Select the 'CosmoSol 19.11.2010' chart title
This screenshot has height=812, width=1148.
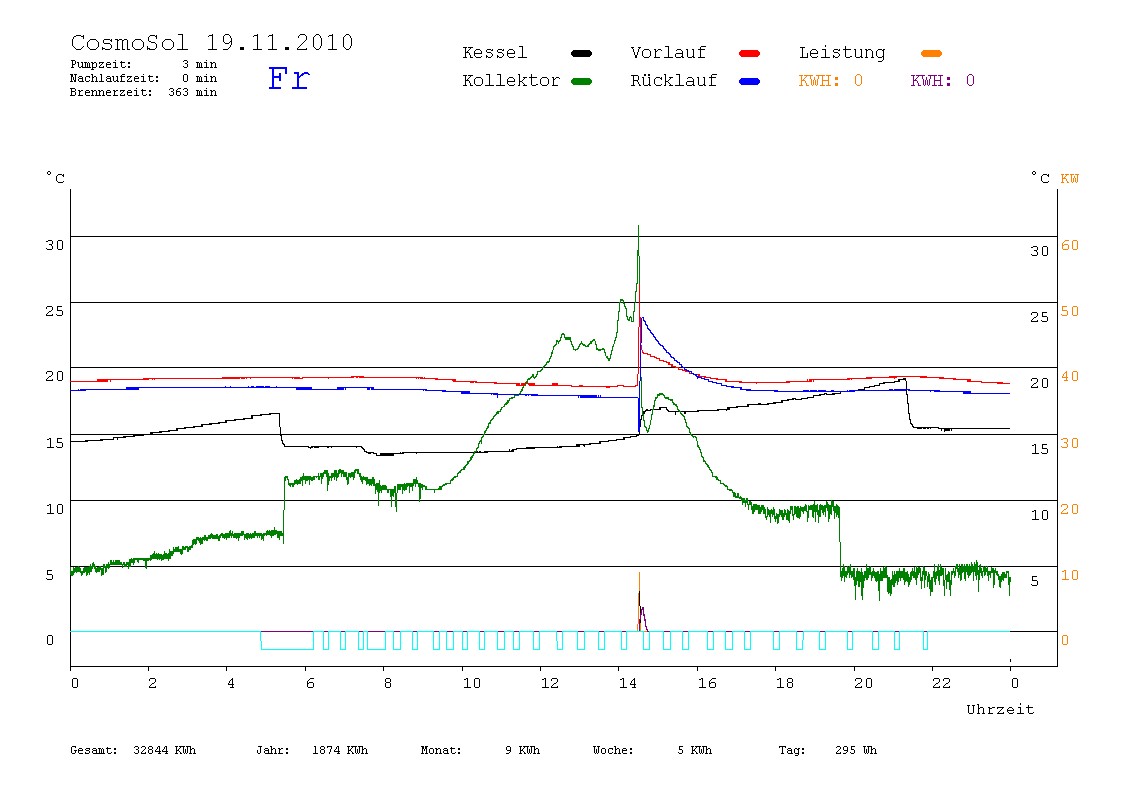(212, 42)
